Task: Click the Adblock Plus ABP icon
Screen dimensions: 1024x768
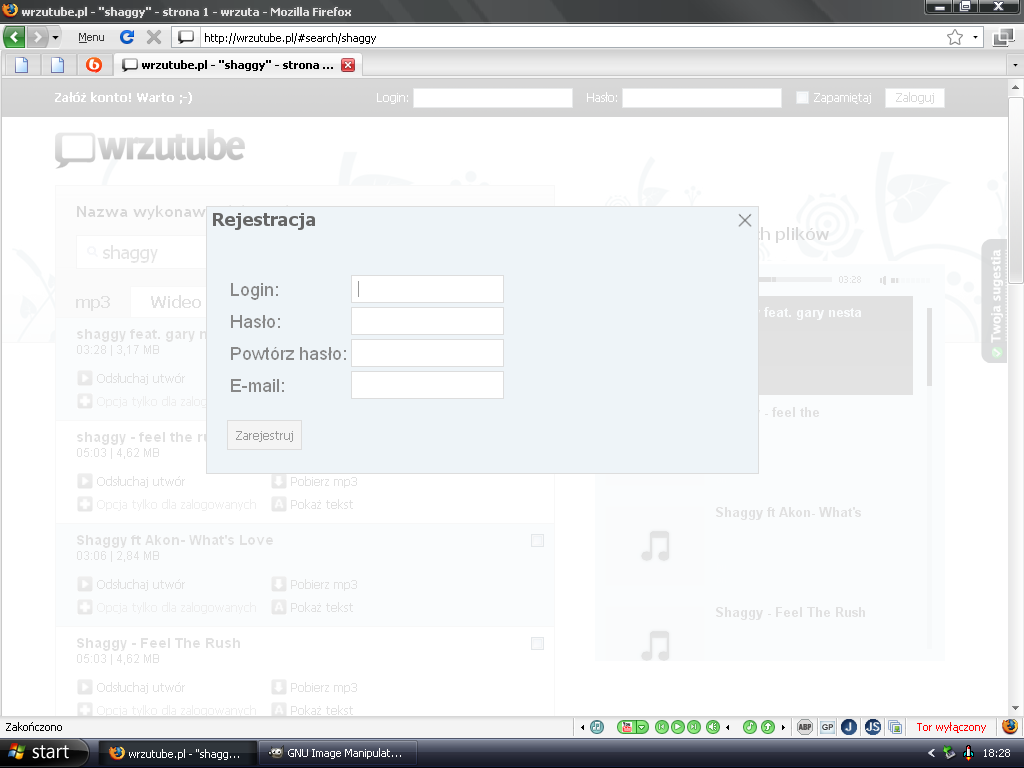Action: tap(805, 727)
